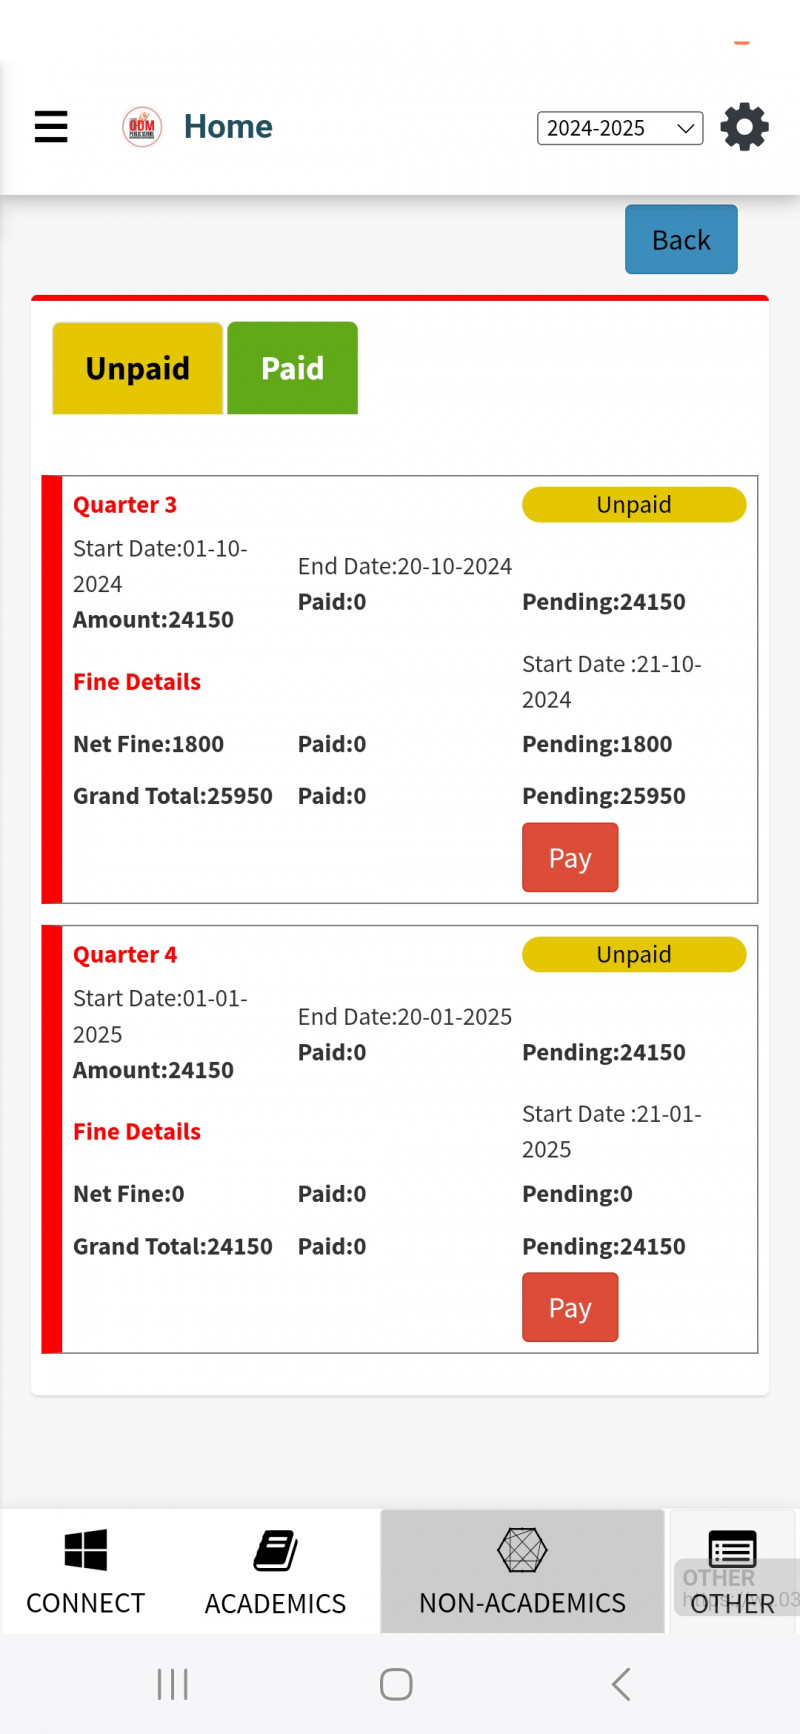
Task: Expand the 2024-2025 session dropdown
Action: click(x=620, y=128)
